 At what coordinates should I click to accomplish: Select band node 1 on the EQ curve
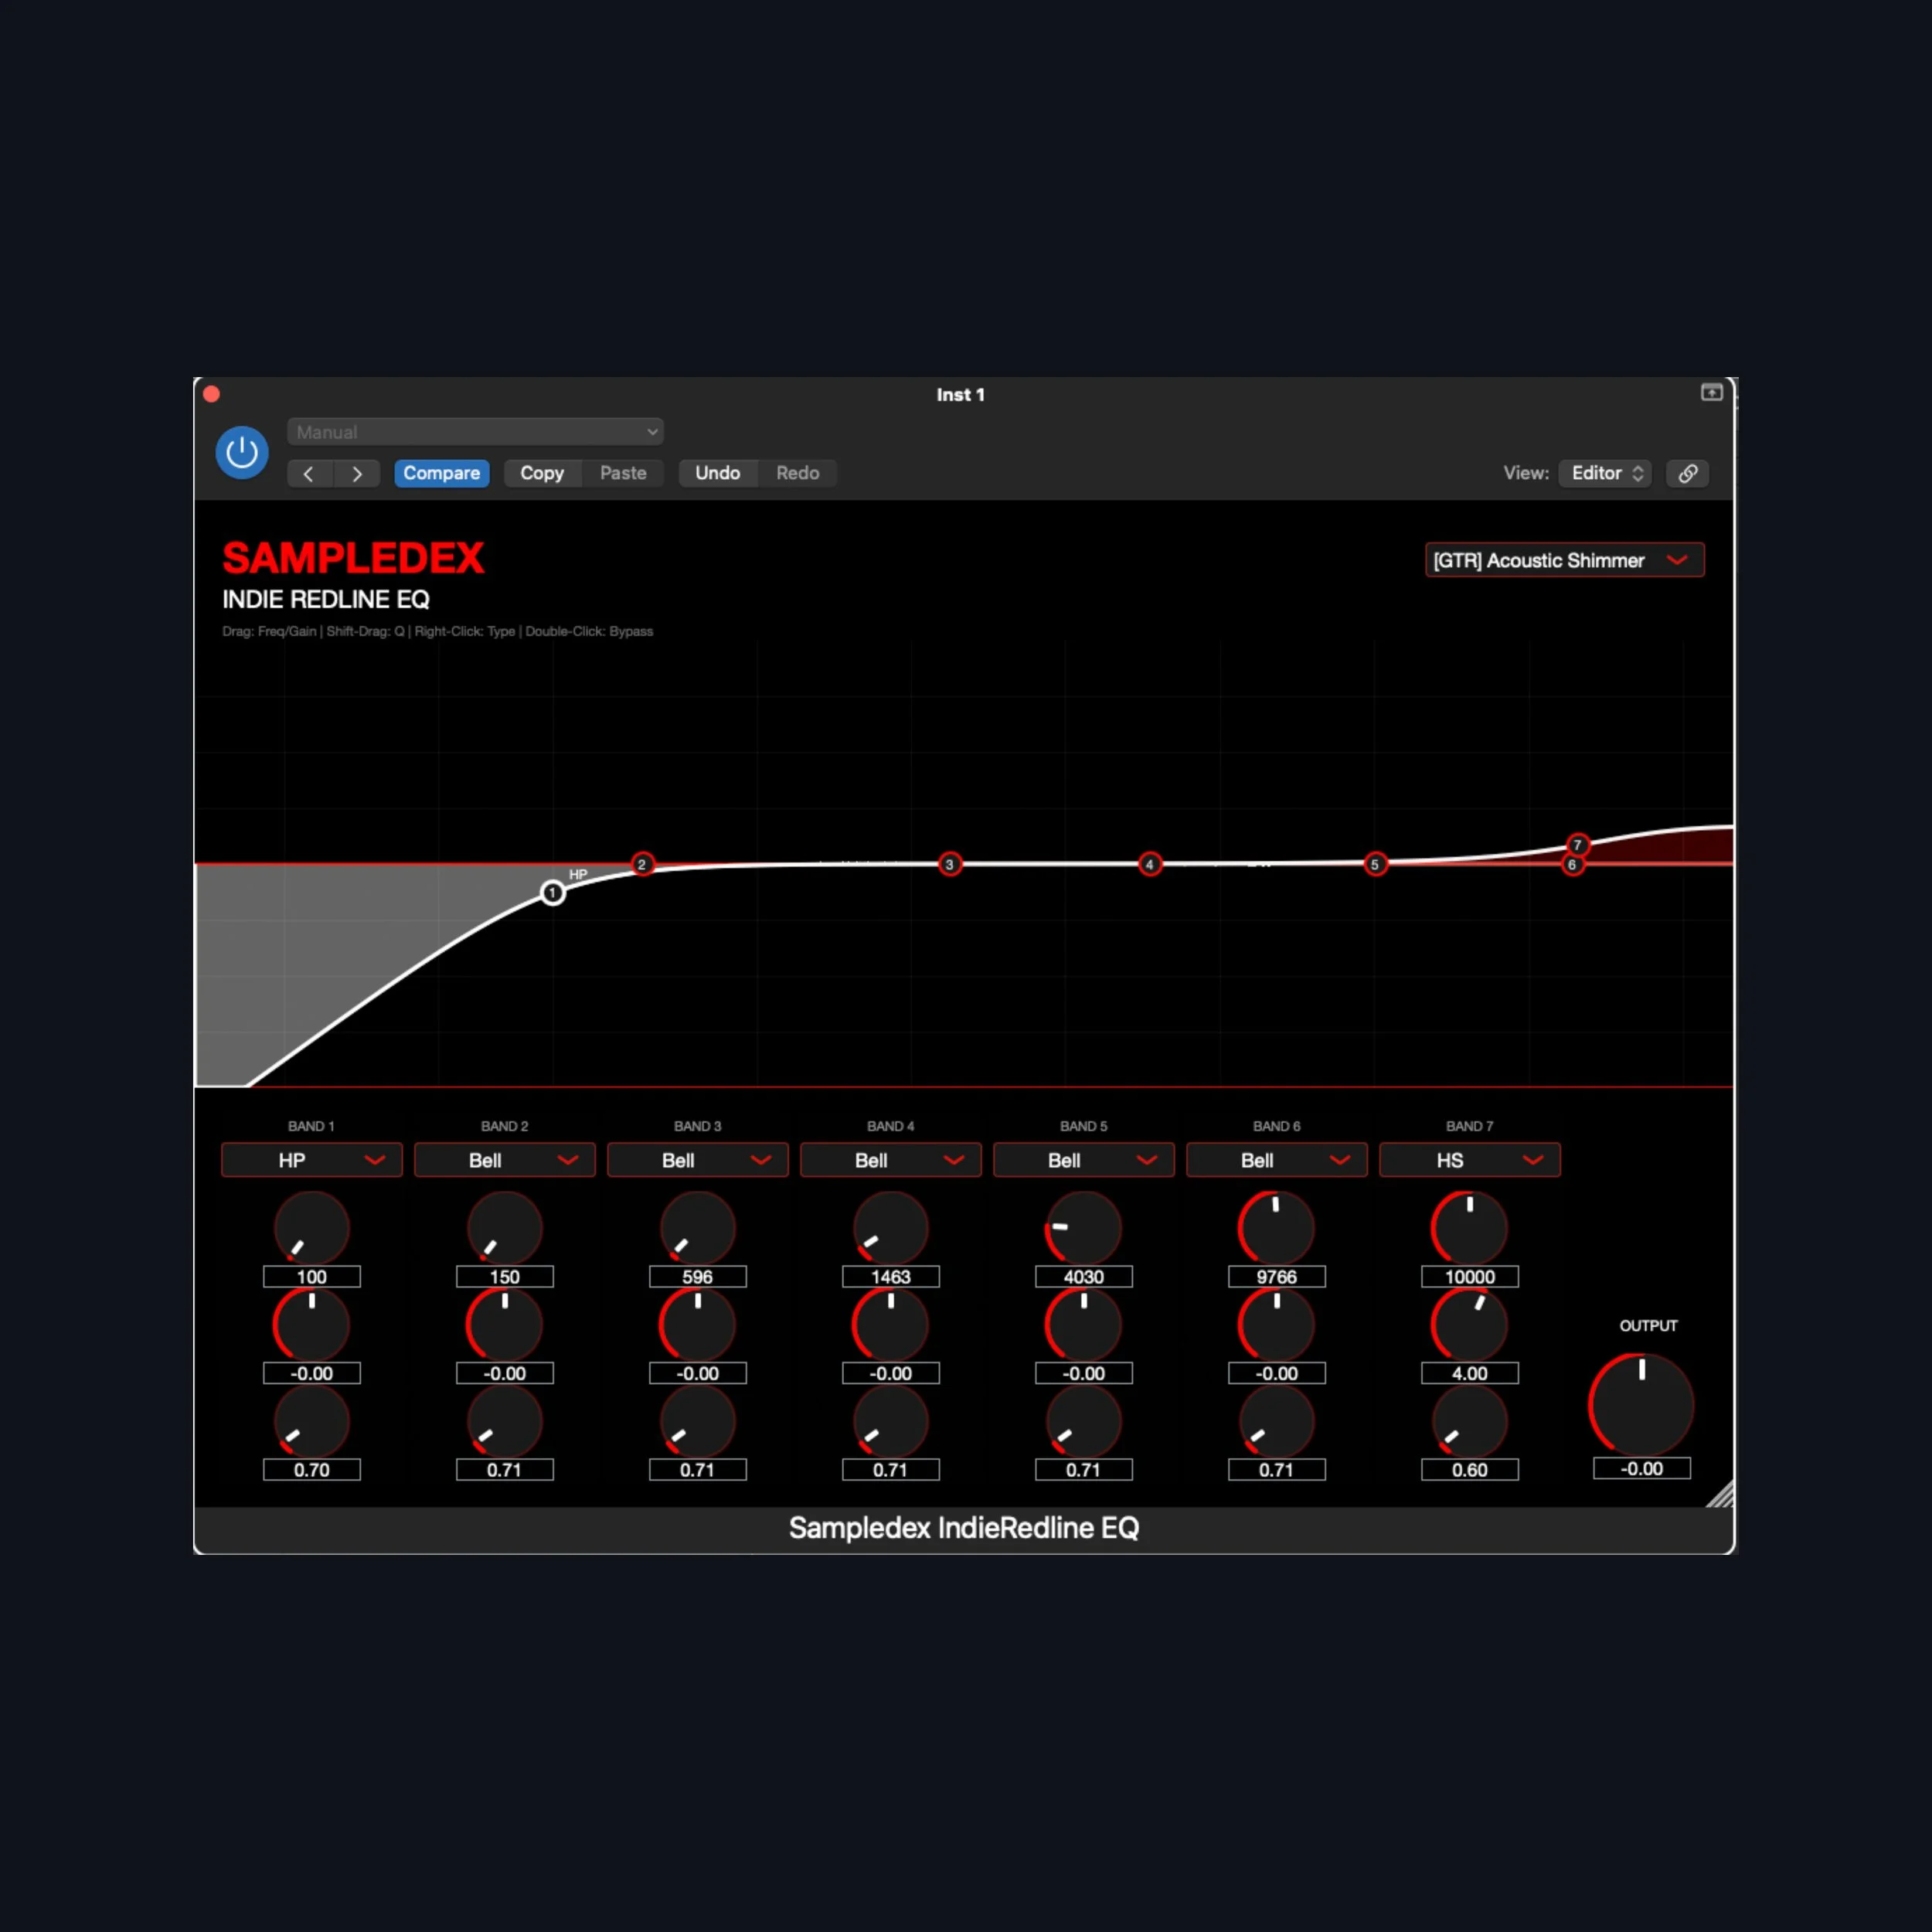[x=552, y=892]
